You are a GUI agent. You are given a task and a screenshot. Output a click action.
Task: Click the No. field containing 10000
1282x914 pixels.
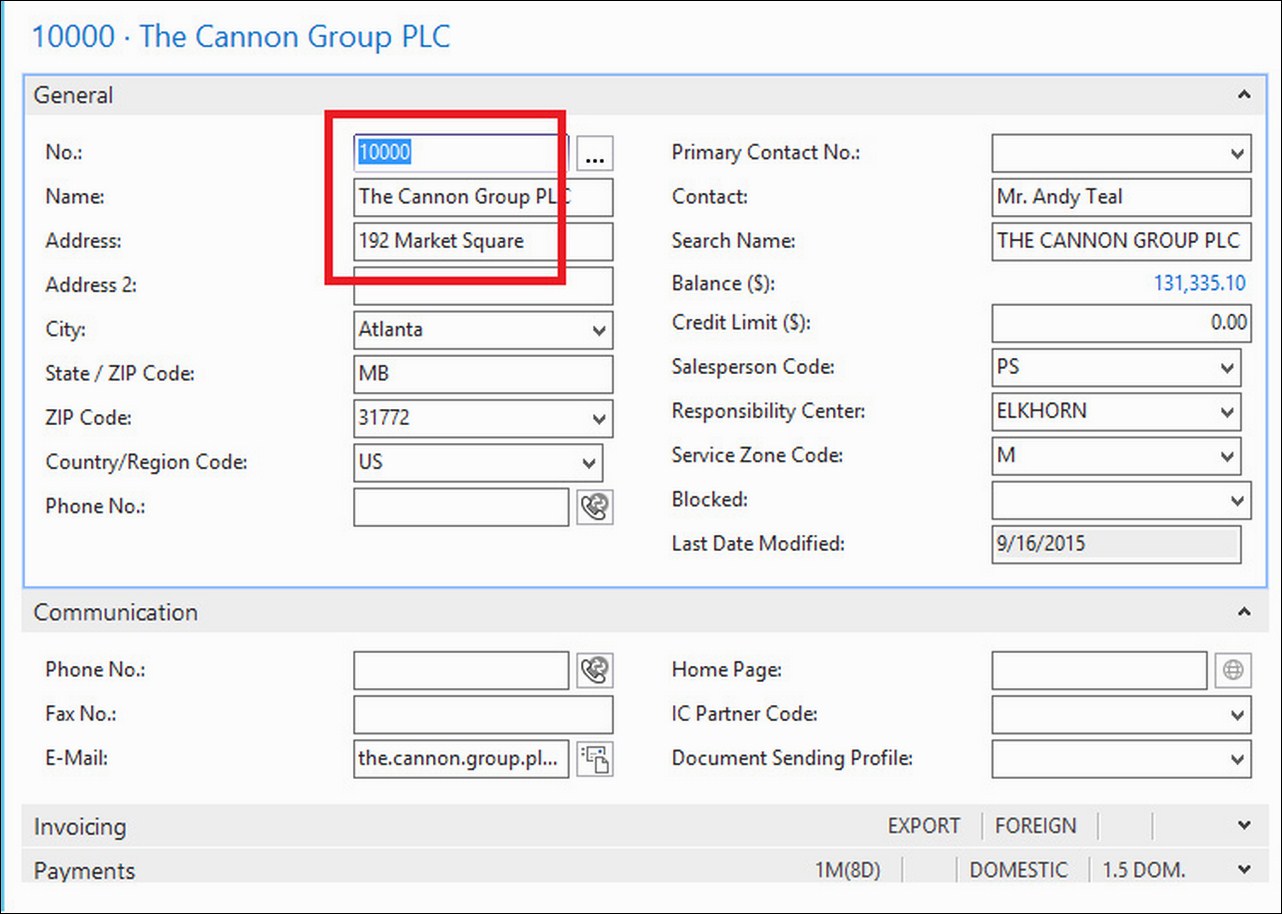pos(461,153)
